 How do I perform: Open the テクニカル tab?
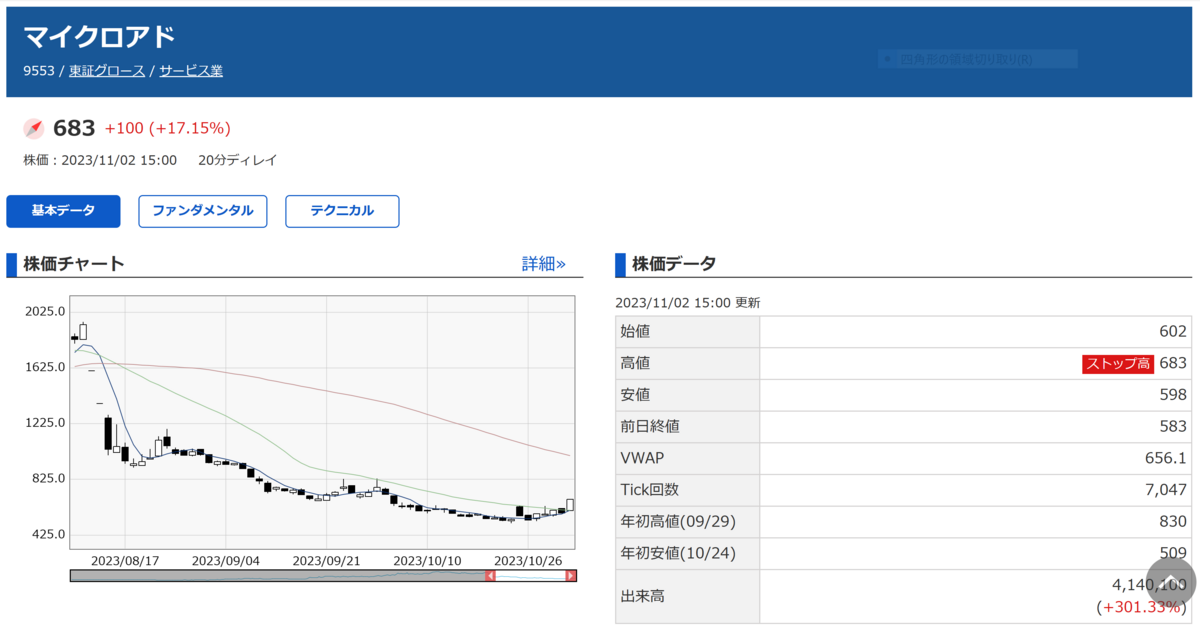(342, 211)
